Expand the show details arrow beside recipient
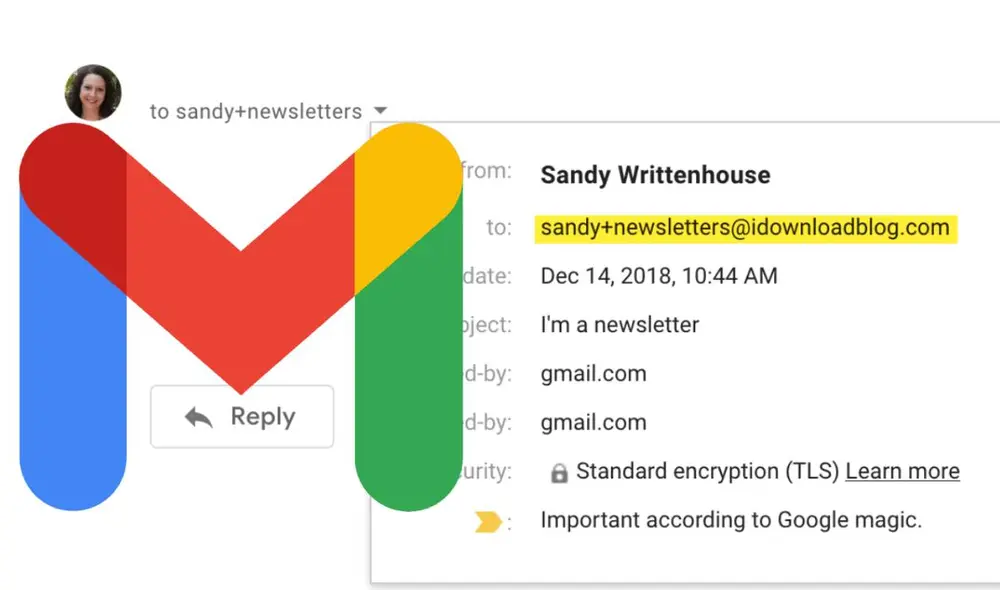This screenshot has width=1000, height=590. tap(379, 111)
